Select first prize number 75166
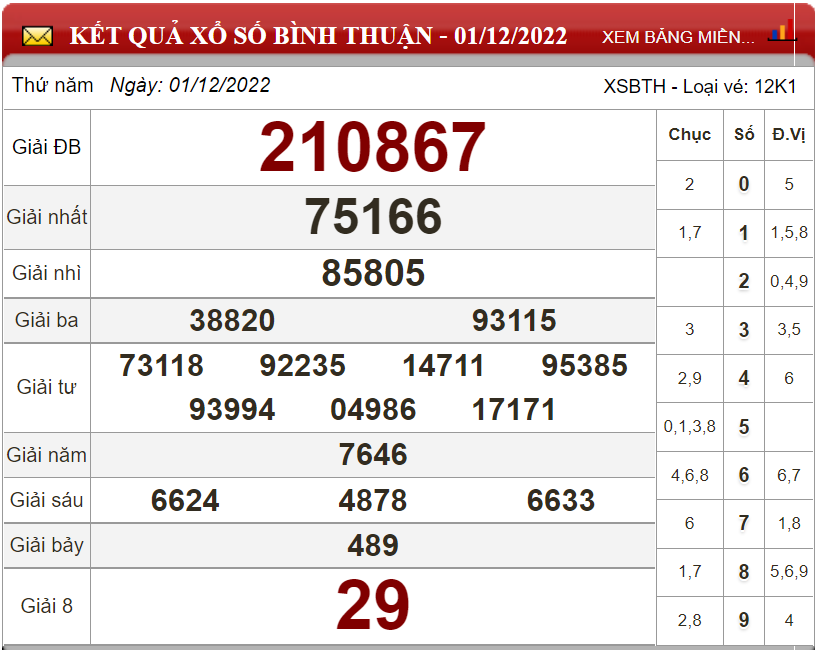Screen dimensions: 818x650 (373, 216)
